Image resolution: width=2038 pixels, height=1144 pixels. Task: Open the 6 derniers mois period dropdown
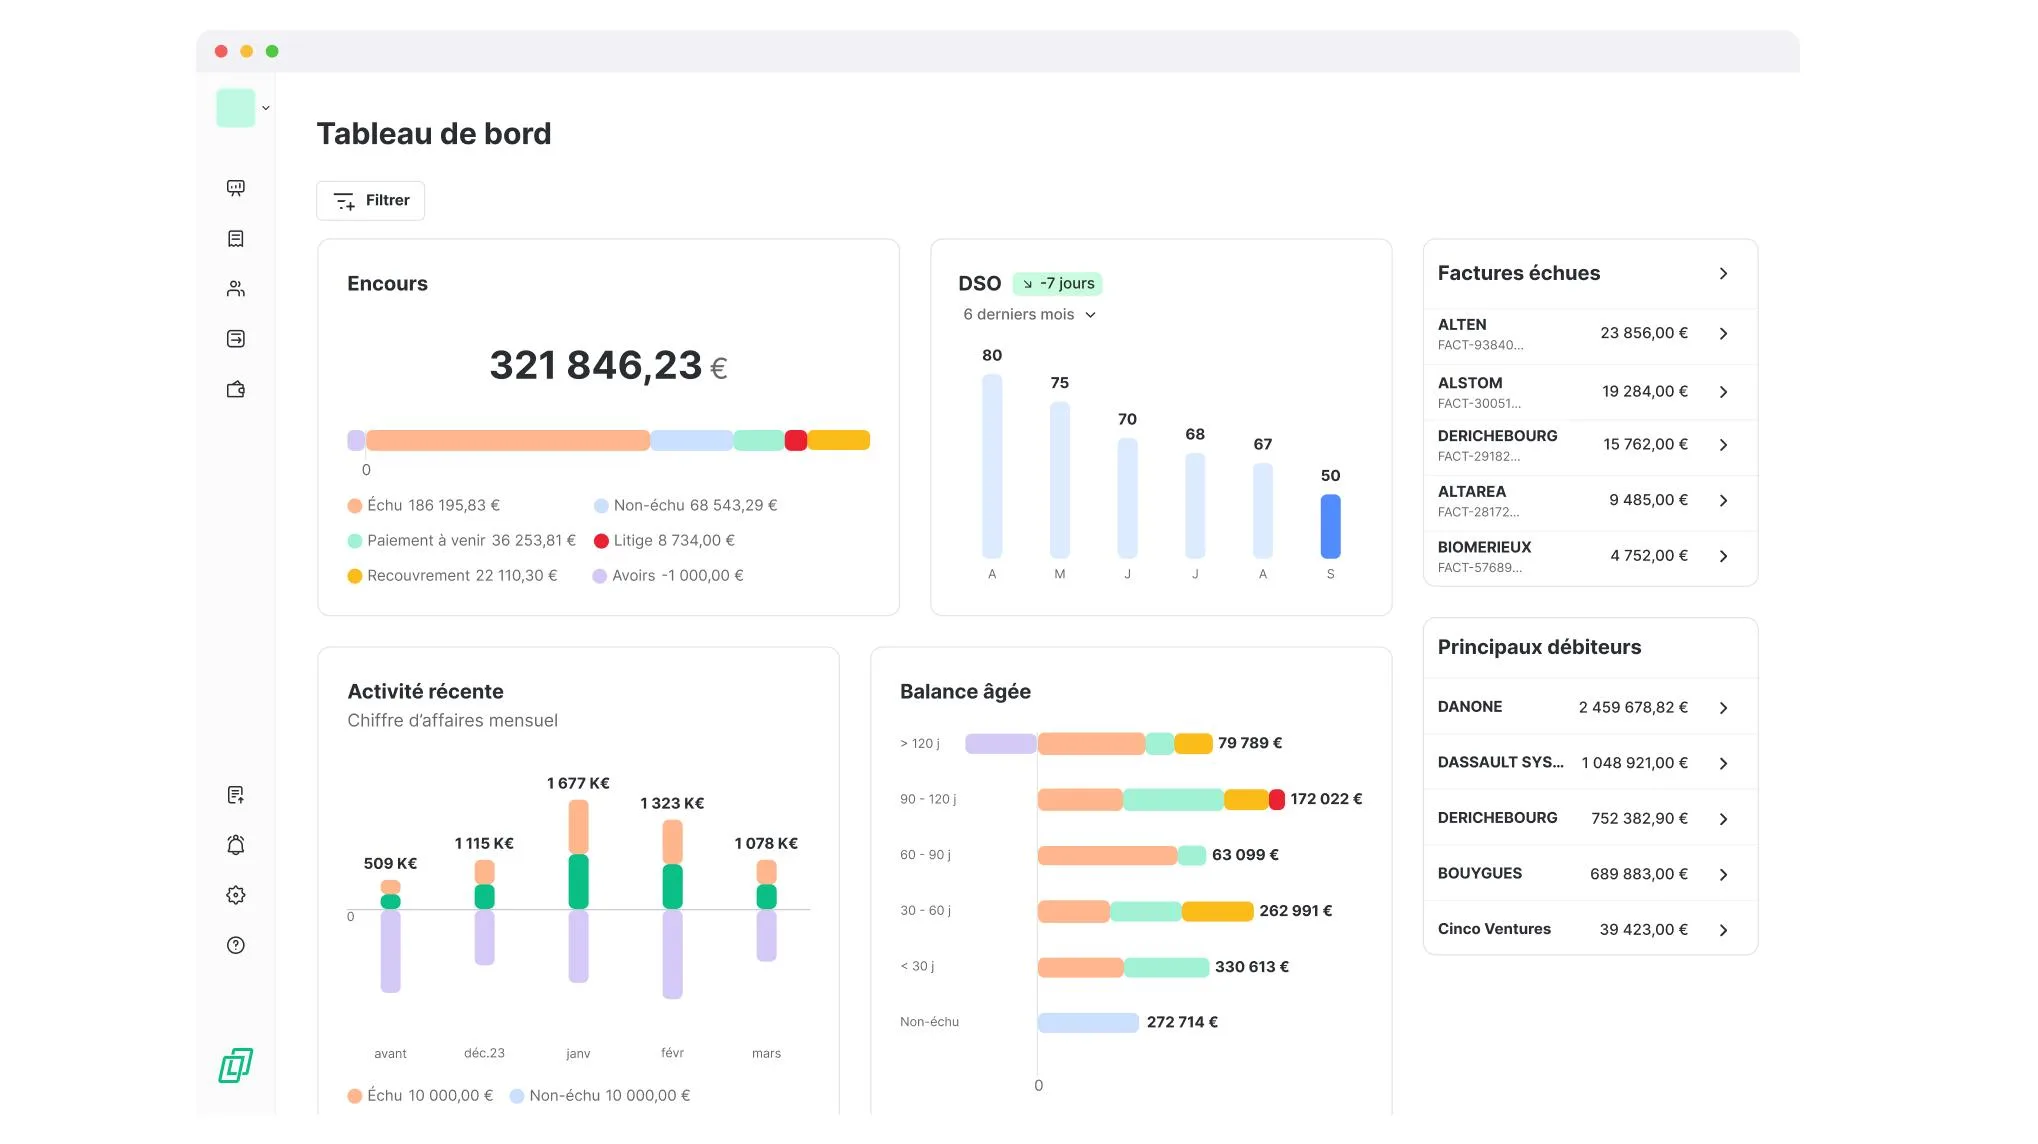tap(1030, 315)
